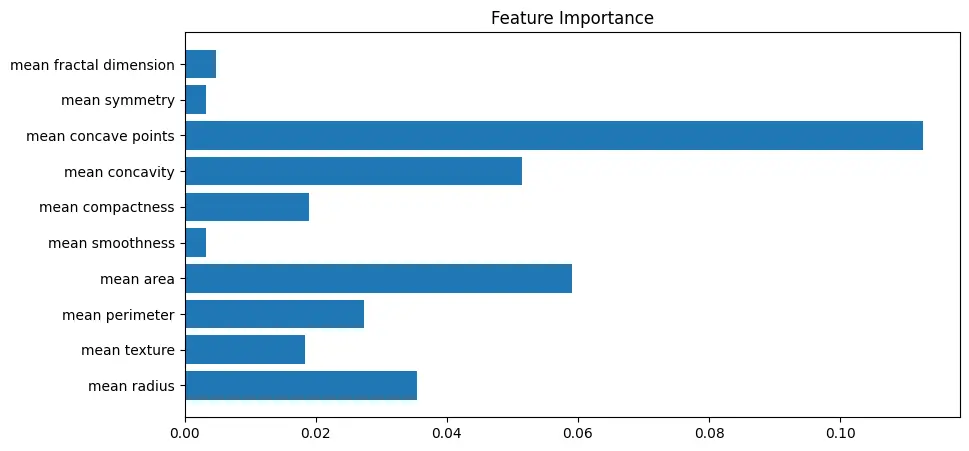969x451 pixels.
Task: Select the mean compactness bar
Action: point(247,207)
